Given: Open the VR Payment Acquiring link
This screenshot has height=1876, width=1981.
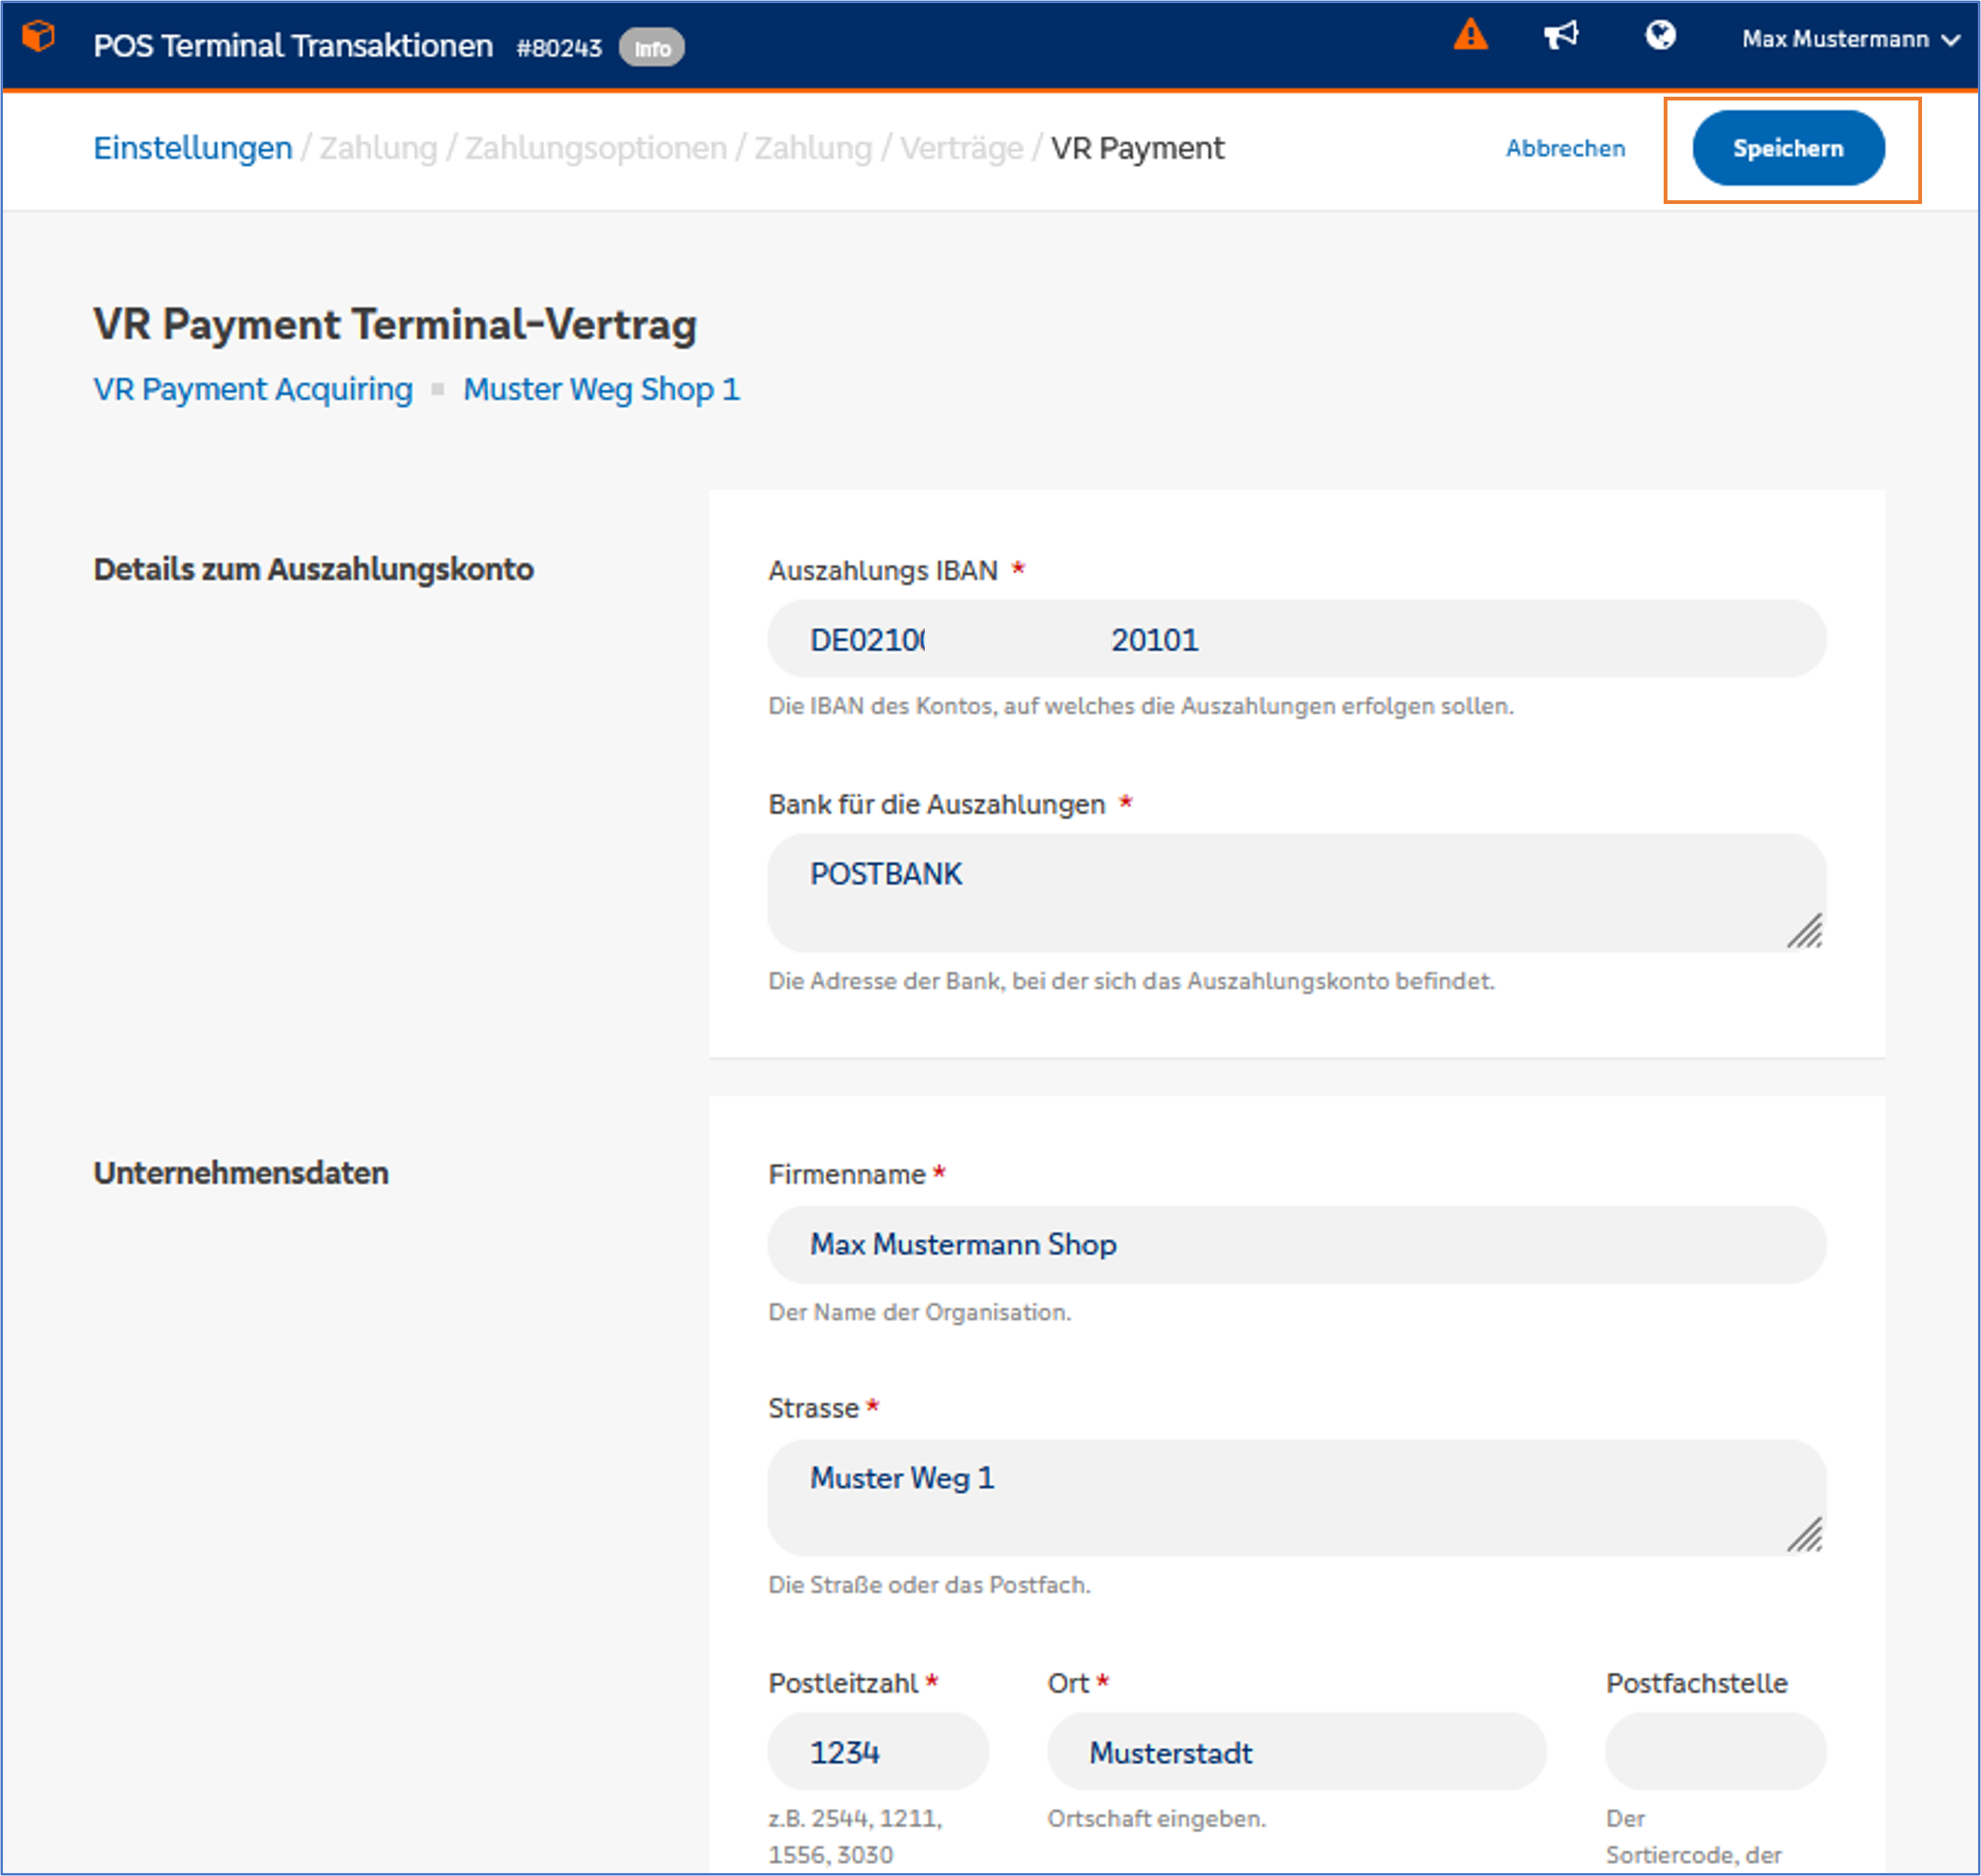Looking at the screenshot, I should (x=253, y=389).
